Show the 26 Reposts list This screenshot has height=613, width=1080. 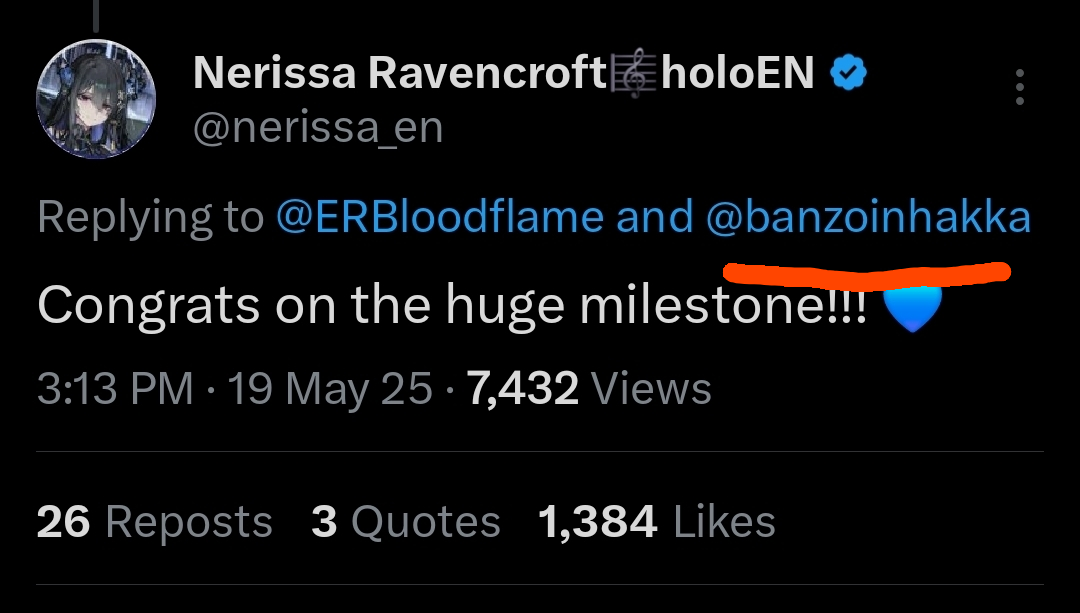click(x=154, y=522)
